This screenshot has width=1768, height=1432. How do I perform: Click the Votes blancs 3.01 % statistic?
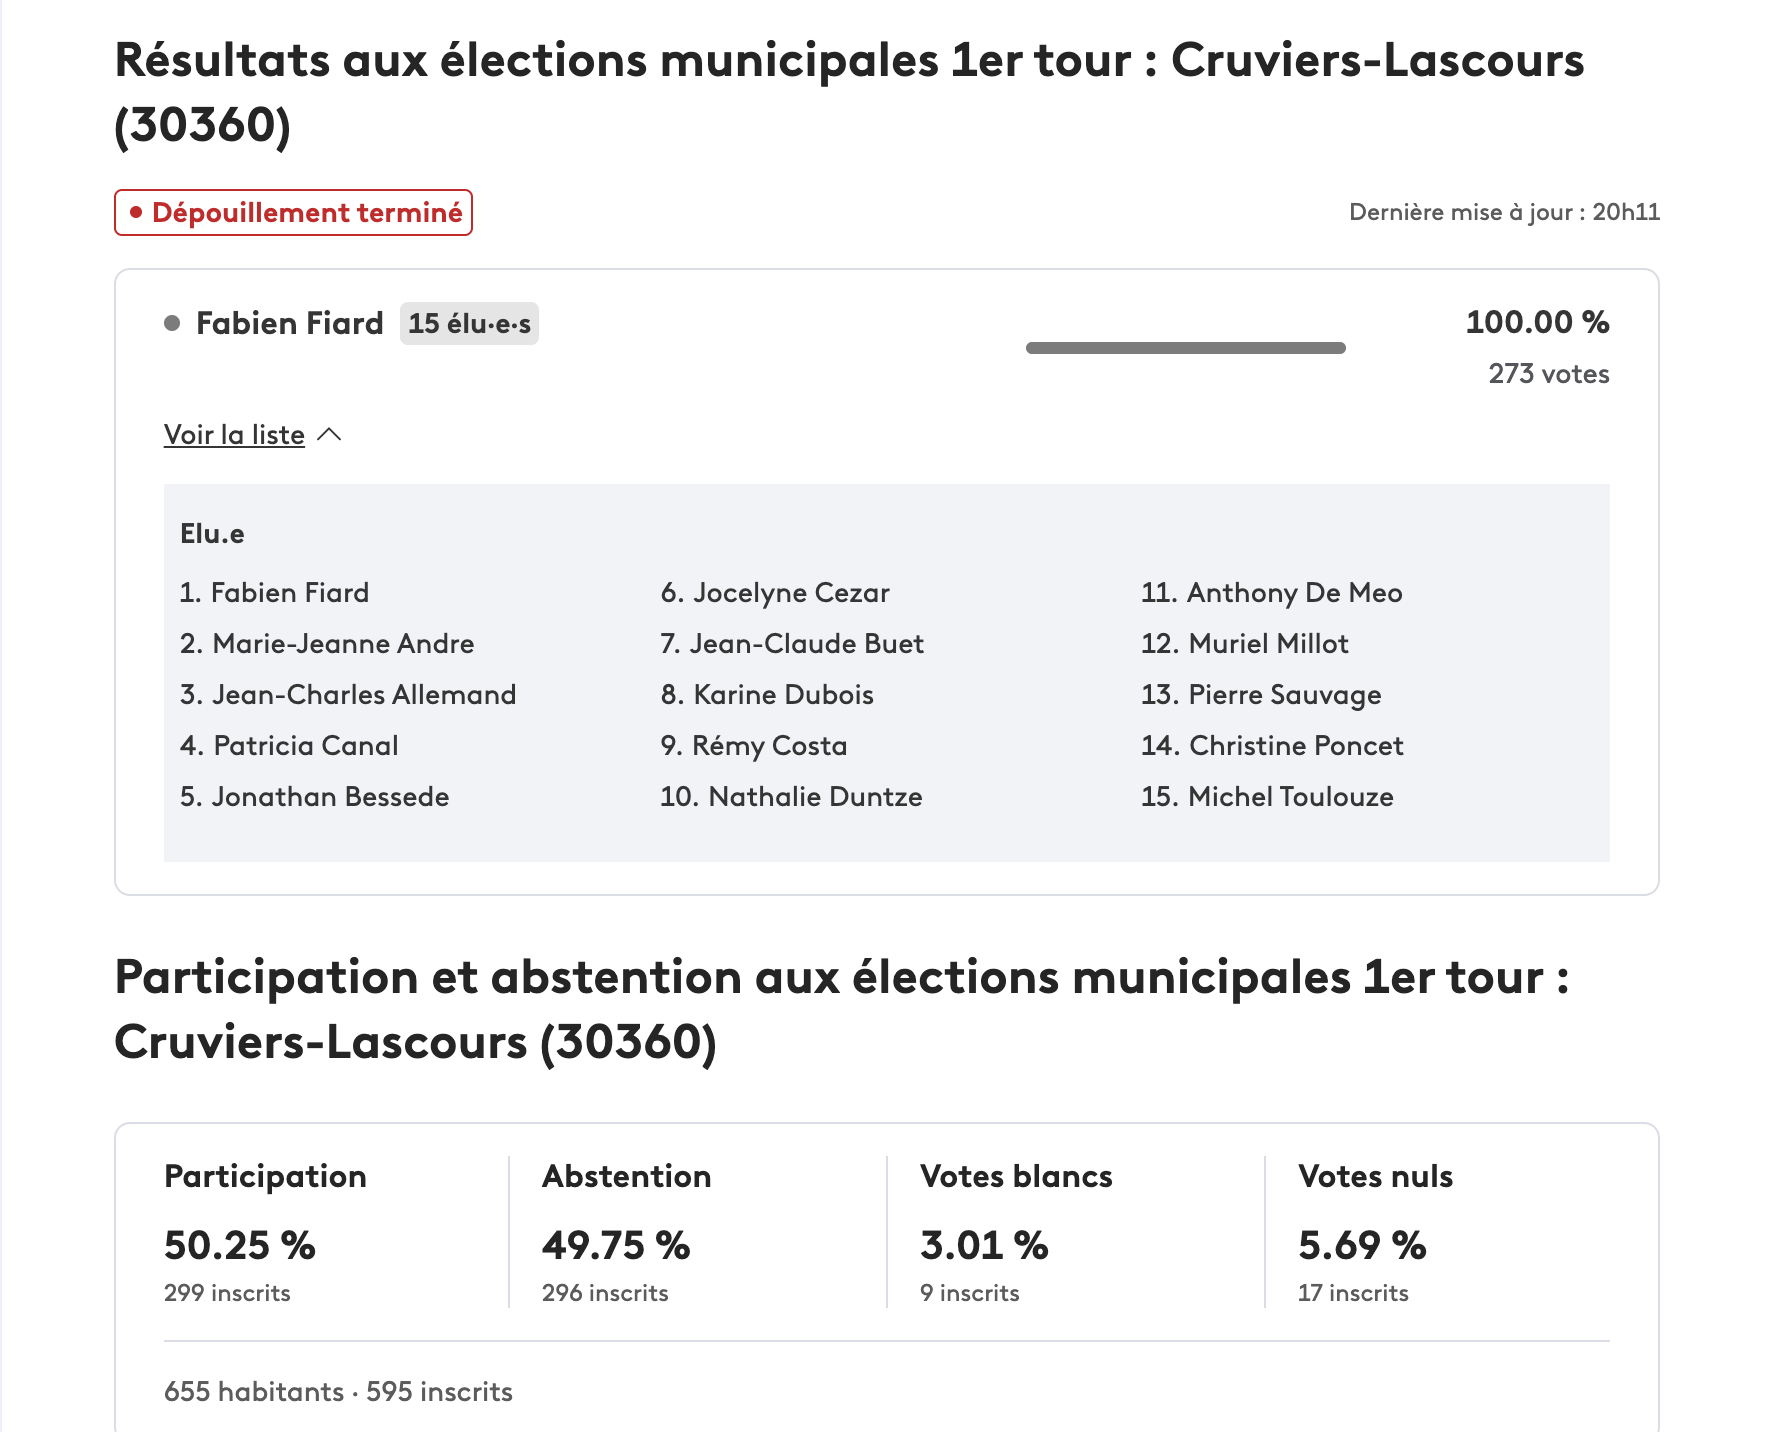coord(984,1245)
